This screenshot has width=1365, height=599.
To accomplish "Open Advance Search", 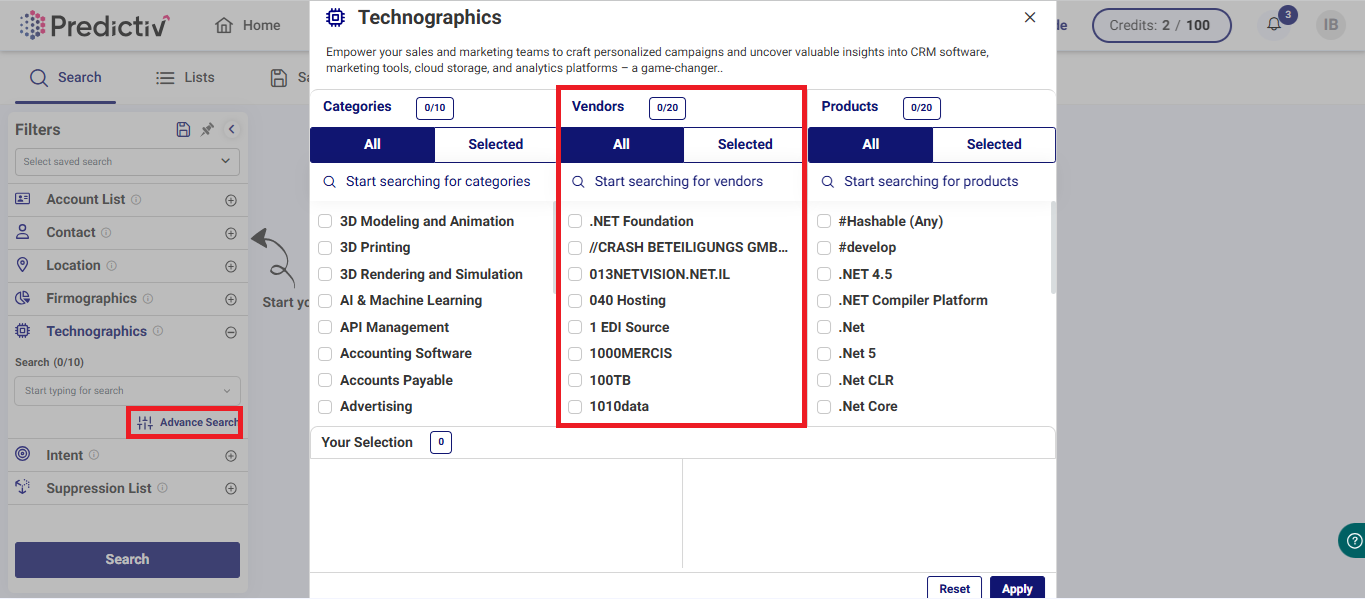I will (187, 422).
